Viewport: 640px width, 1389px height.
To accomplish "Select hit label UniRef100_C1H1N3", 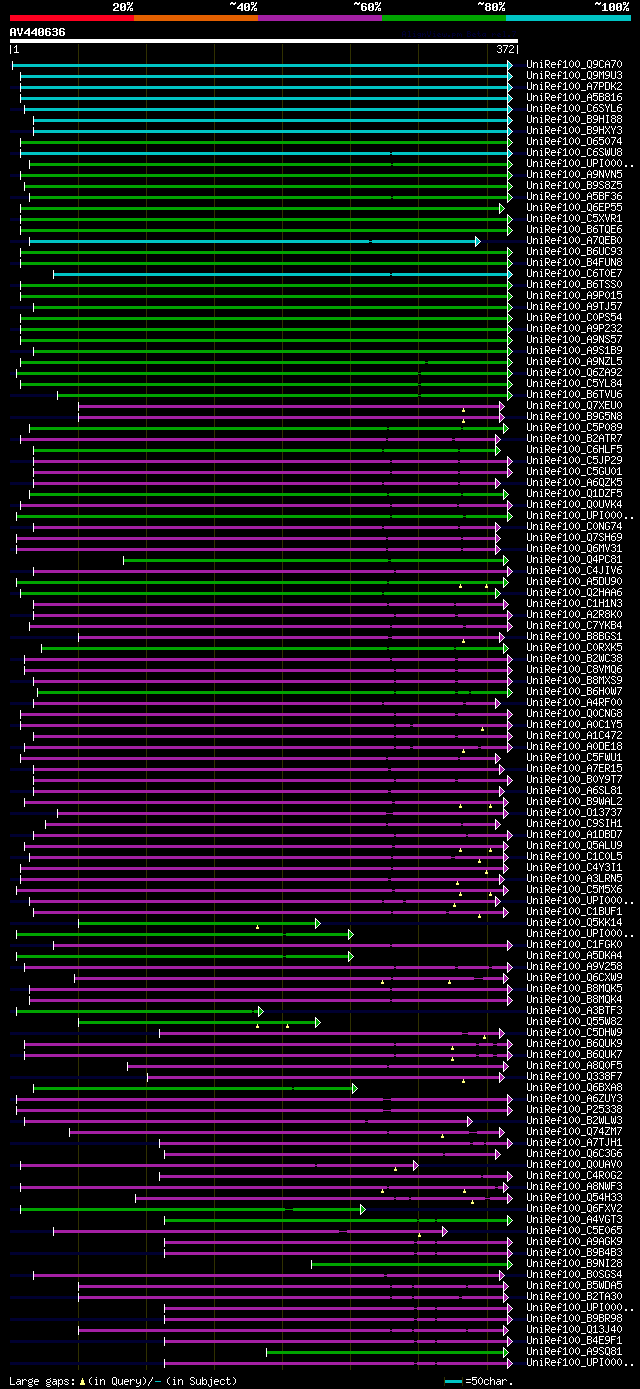I will click(574, 604).
